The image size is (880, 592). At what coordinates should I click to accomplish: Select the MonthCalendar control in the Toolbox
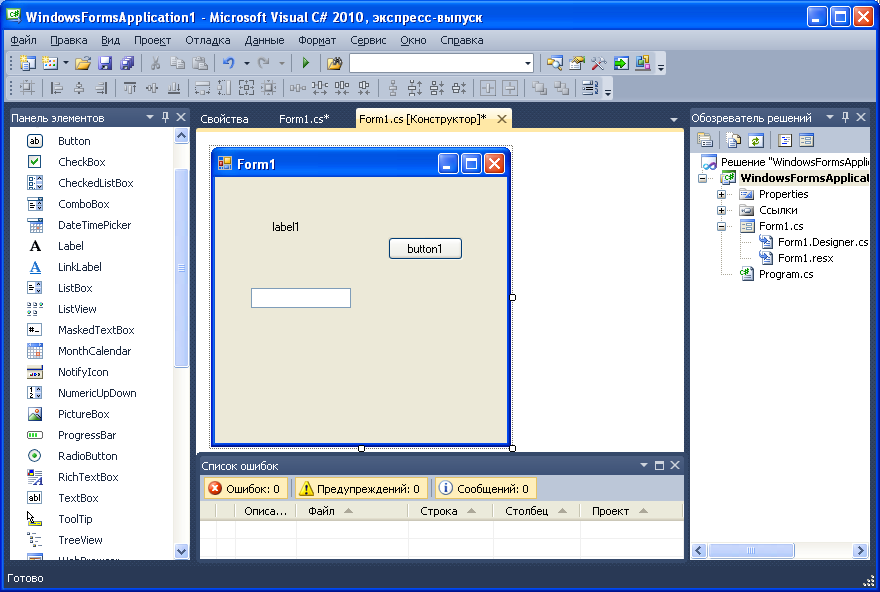[94, 351]
